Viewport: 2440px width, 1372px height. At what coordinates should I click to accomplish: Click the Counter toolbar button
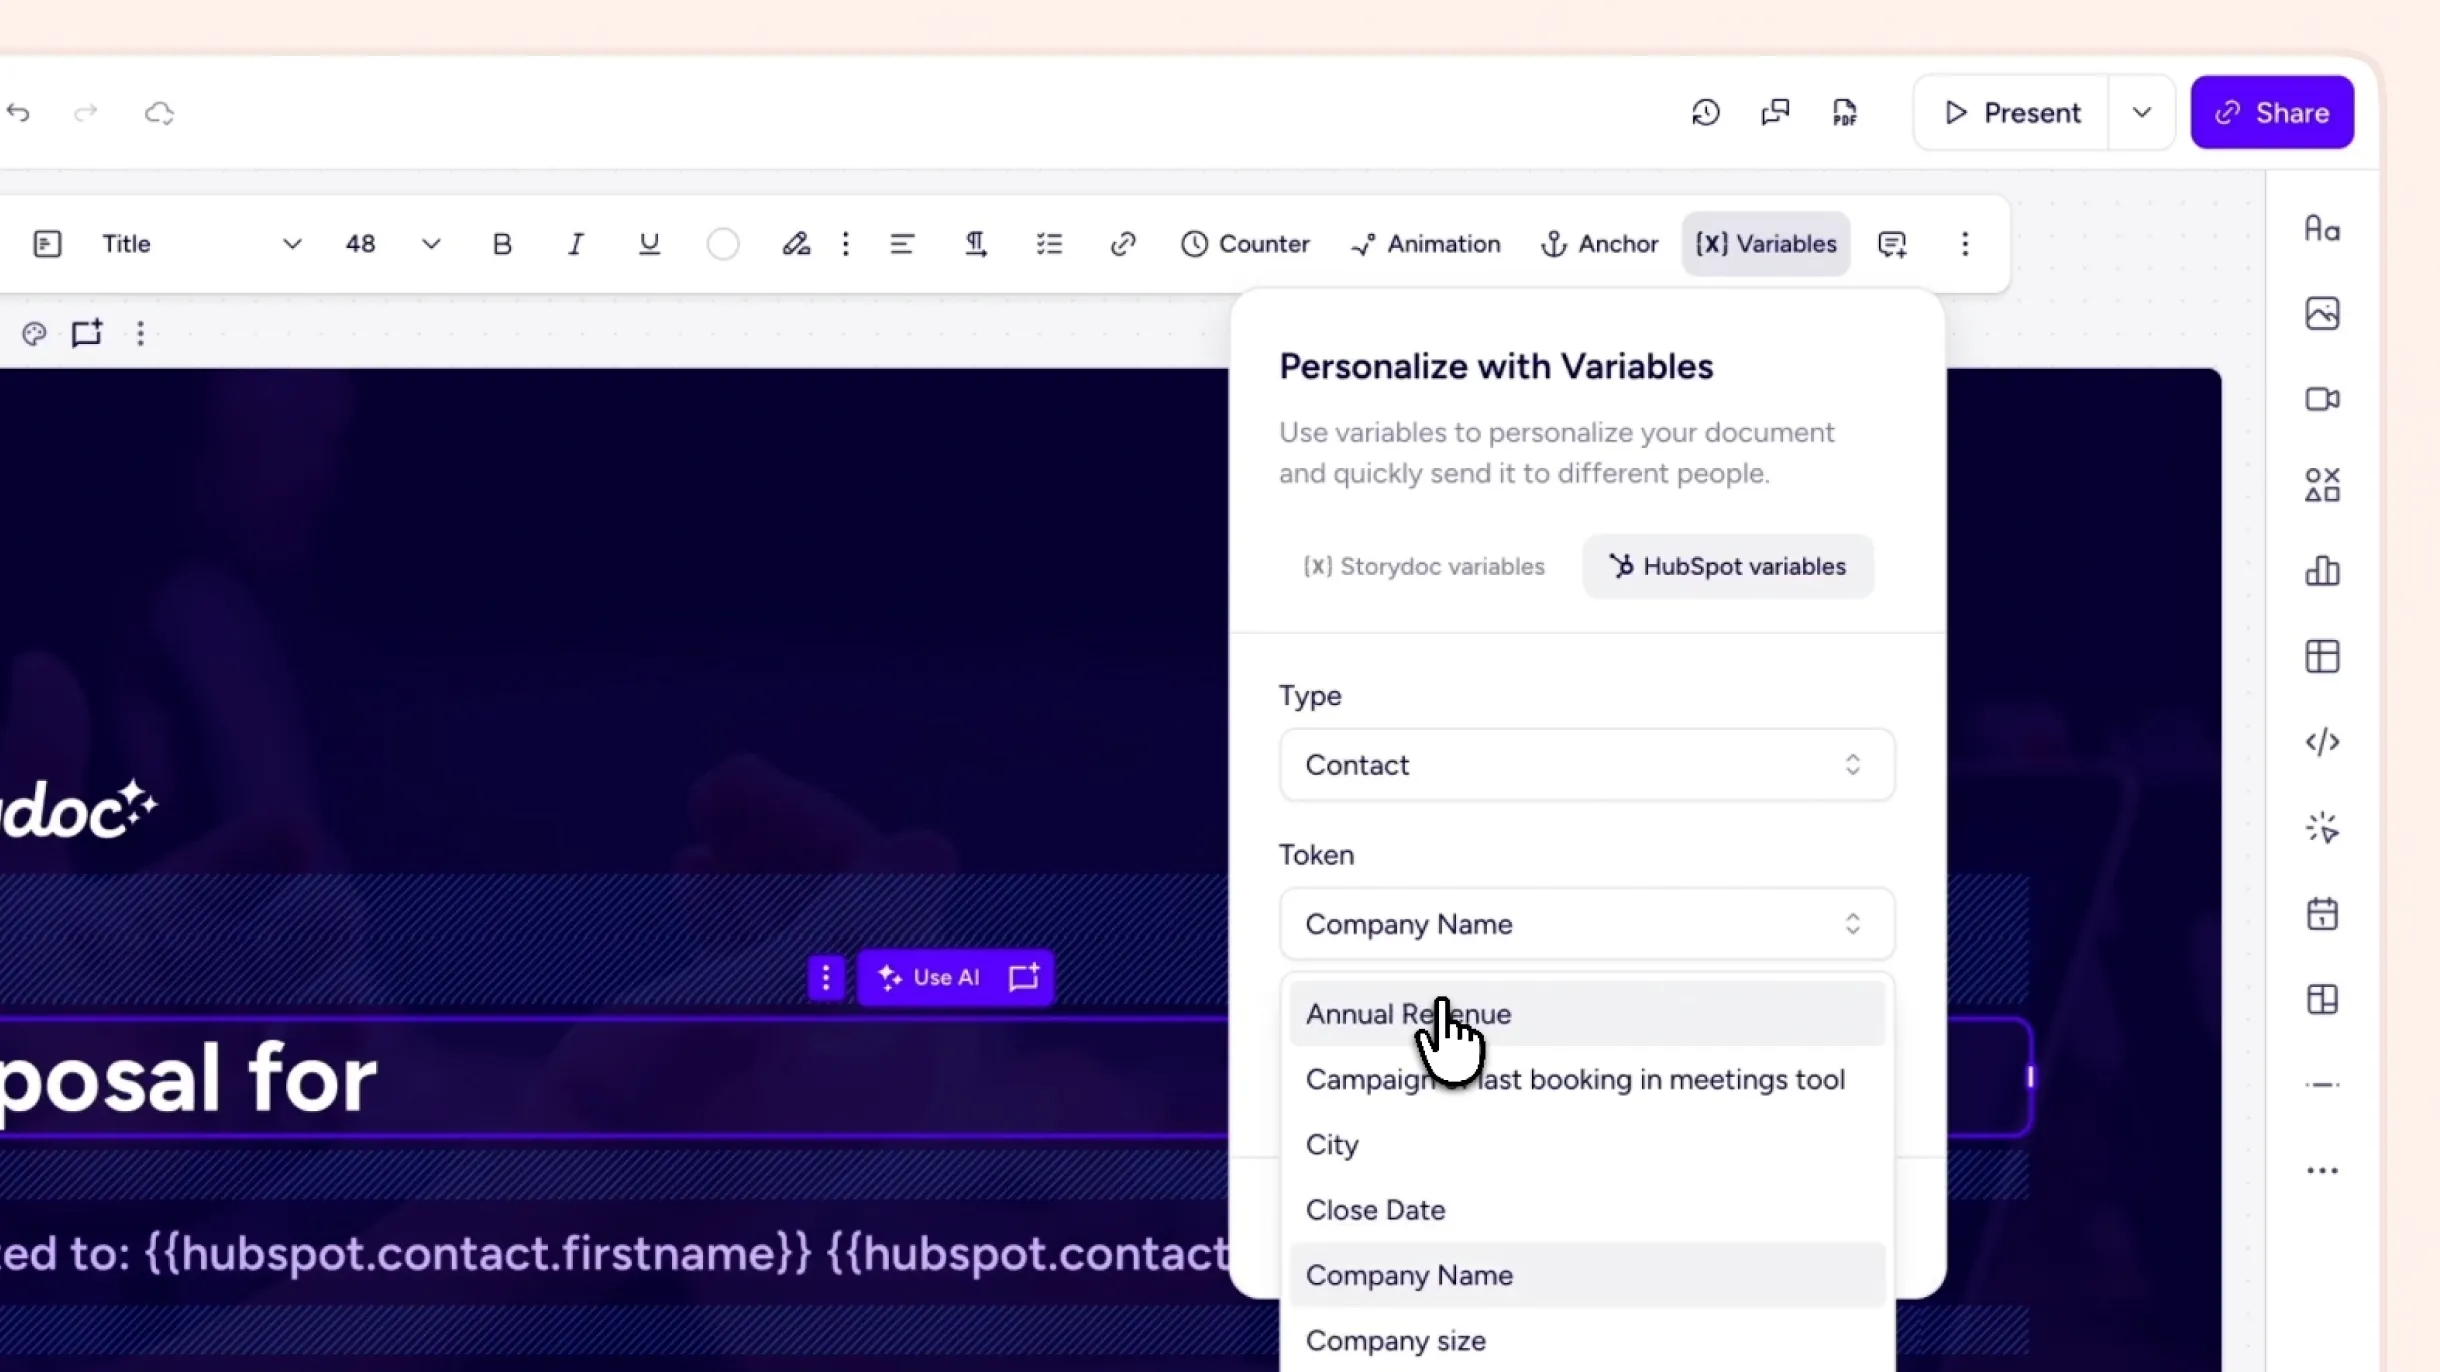click(x=1245, y=244)
